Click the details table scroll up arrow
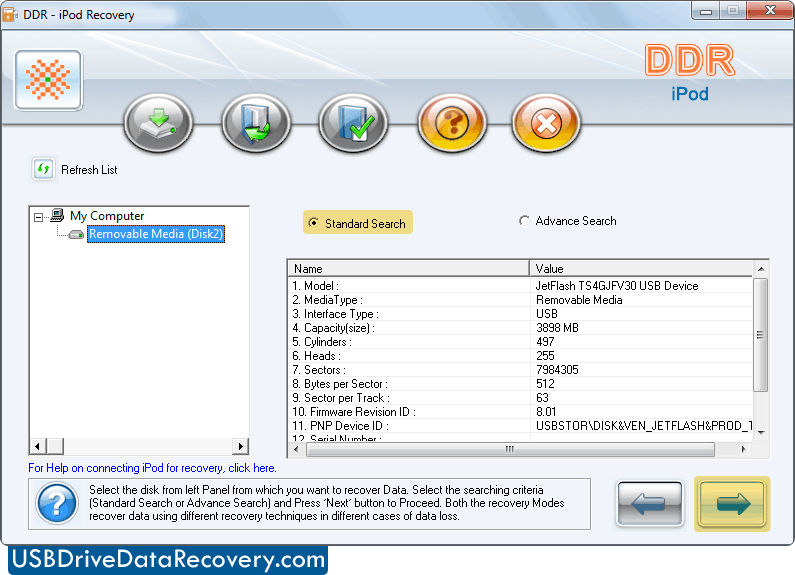The width and height of the screenshot is (795, 575). coord(761,269)
